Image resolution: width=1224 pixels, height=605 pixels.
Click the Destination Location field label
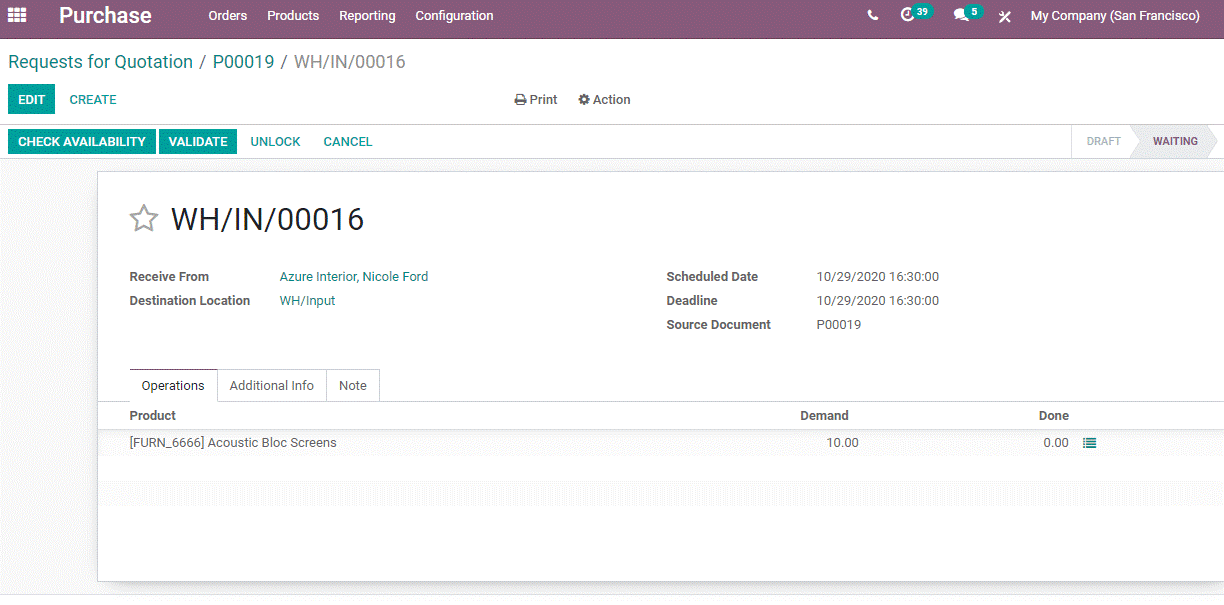(x=190, y=301)
